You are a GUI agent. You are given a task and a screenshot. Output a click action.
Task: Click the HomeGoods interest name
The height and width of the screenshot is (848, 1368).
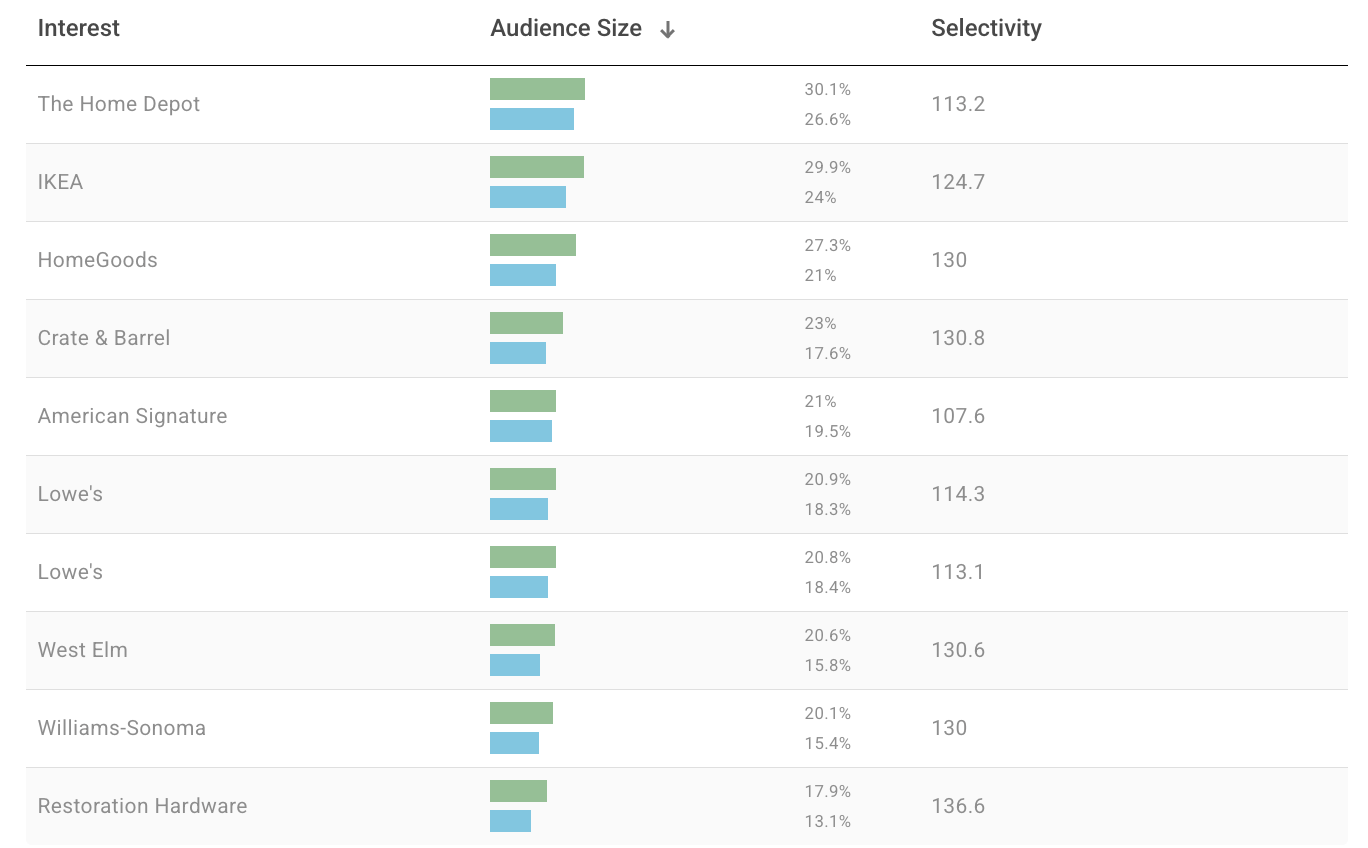click(97, 260)
